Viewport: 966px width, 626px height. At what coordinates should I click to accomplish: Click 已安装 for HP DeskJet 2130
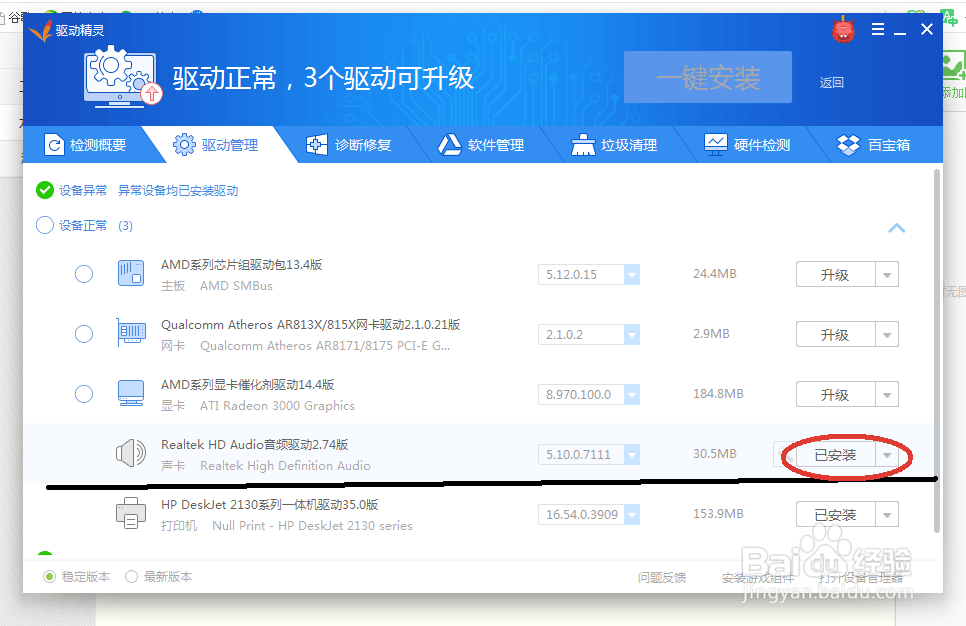point(835,514)
